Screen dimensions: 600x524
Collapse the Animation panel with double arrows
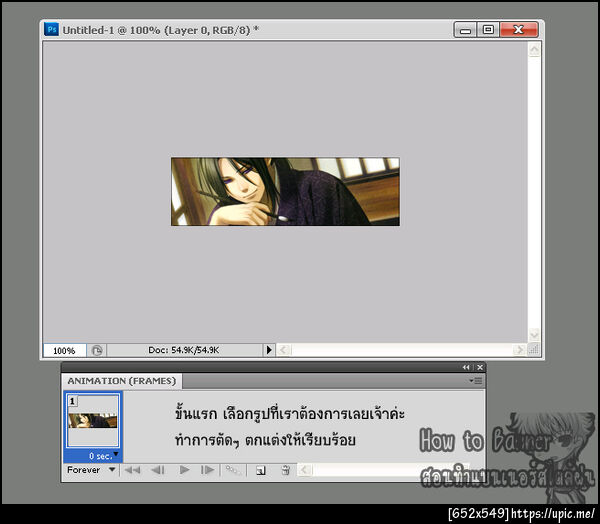pyautogui.click(x=466, y=367)
